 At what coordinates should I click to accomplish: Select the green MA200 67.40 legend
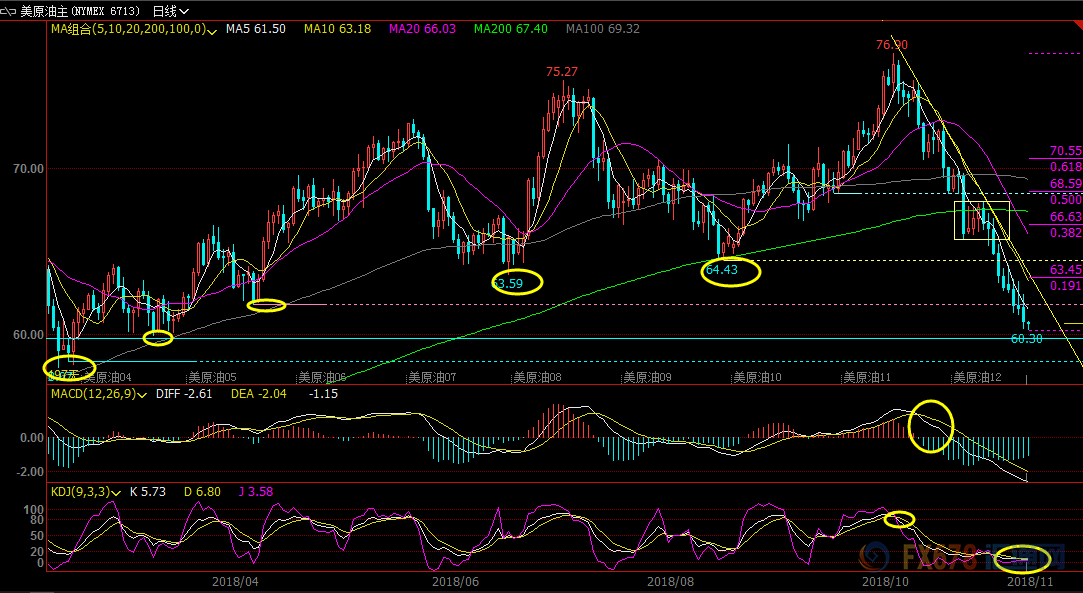[x=510, y=29]
